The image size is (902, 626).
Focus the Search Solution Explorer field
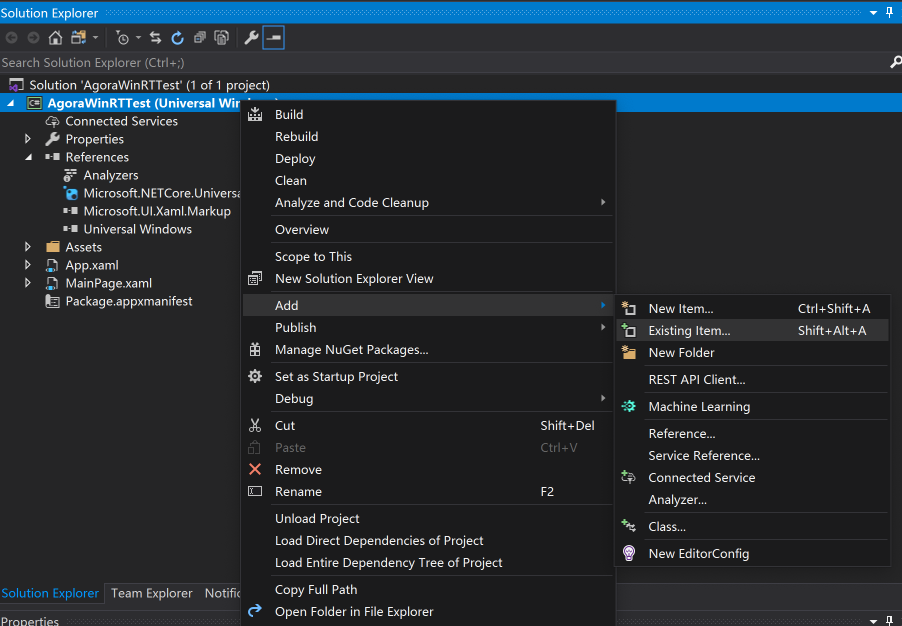(x=443, y=62)
